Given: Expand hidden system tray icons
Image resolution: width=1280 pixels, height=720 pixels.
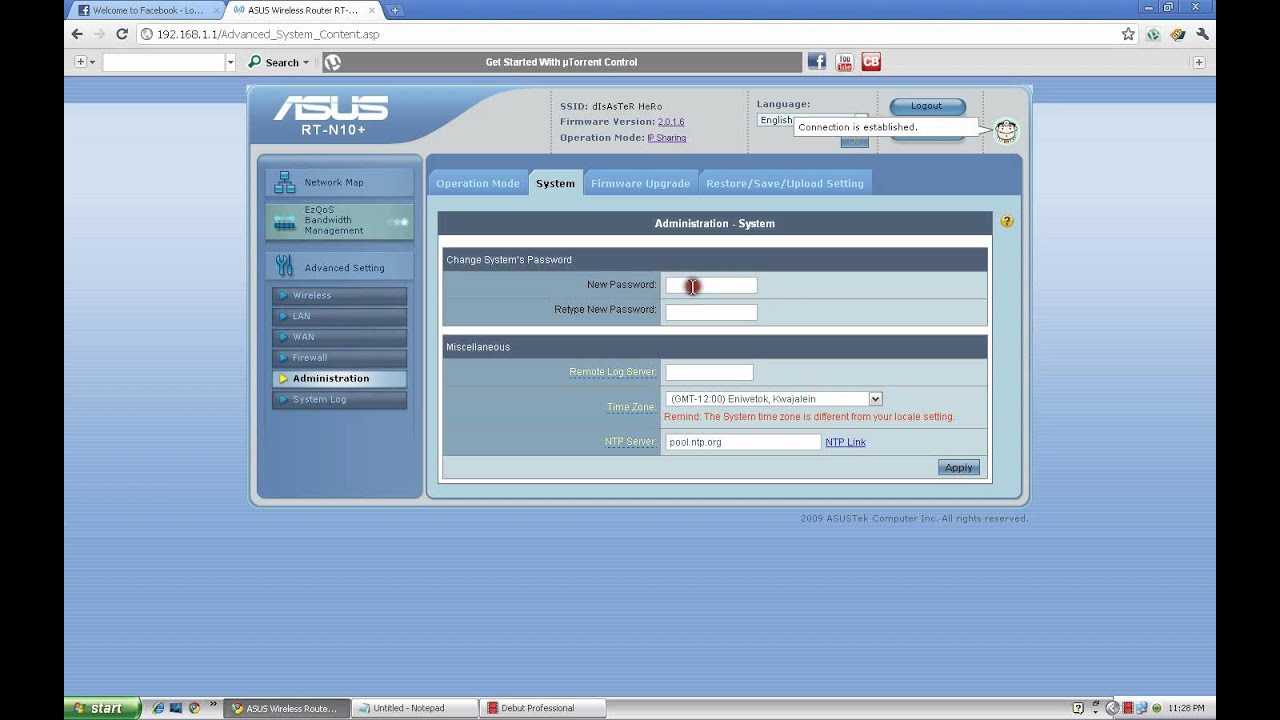Looking at the screenshot, I should [x=1112, y=708].
